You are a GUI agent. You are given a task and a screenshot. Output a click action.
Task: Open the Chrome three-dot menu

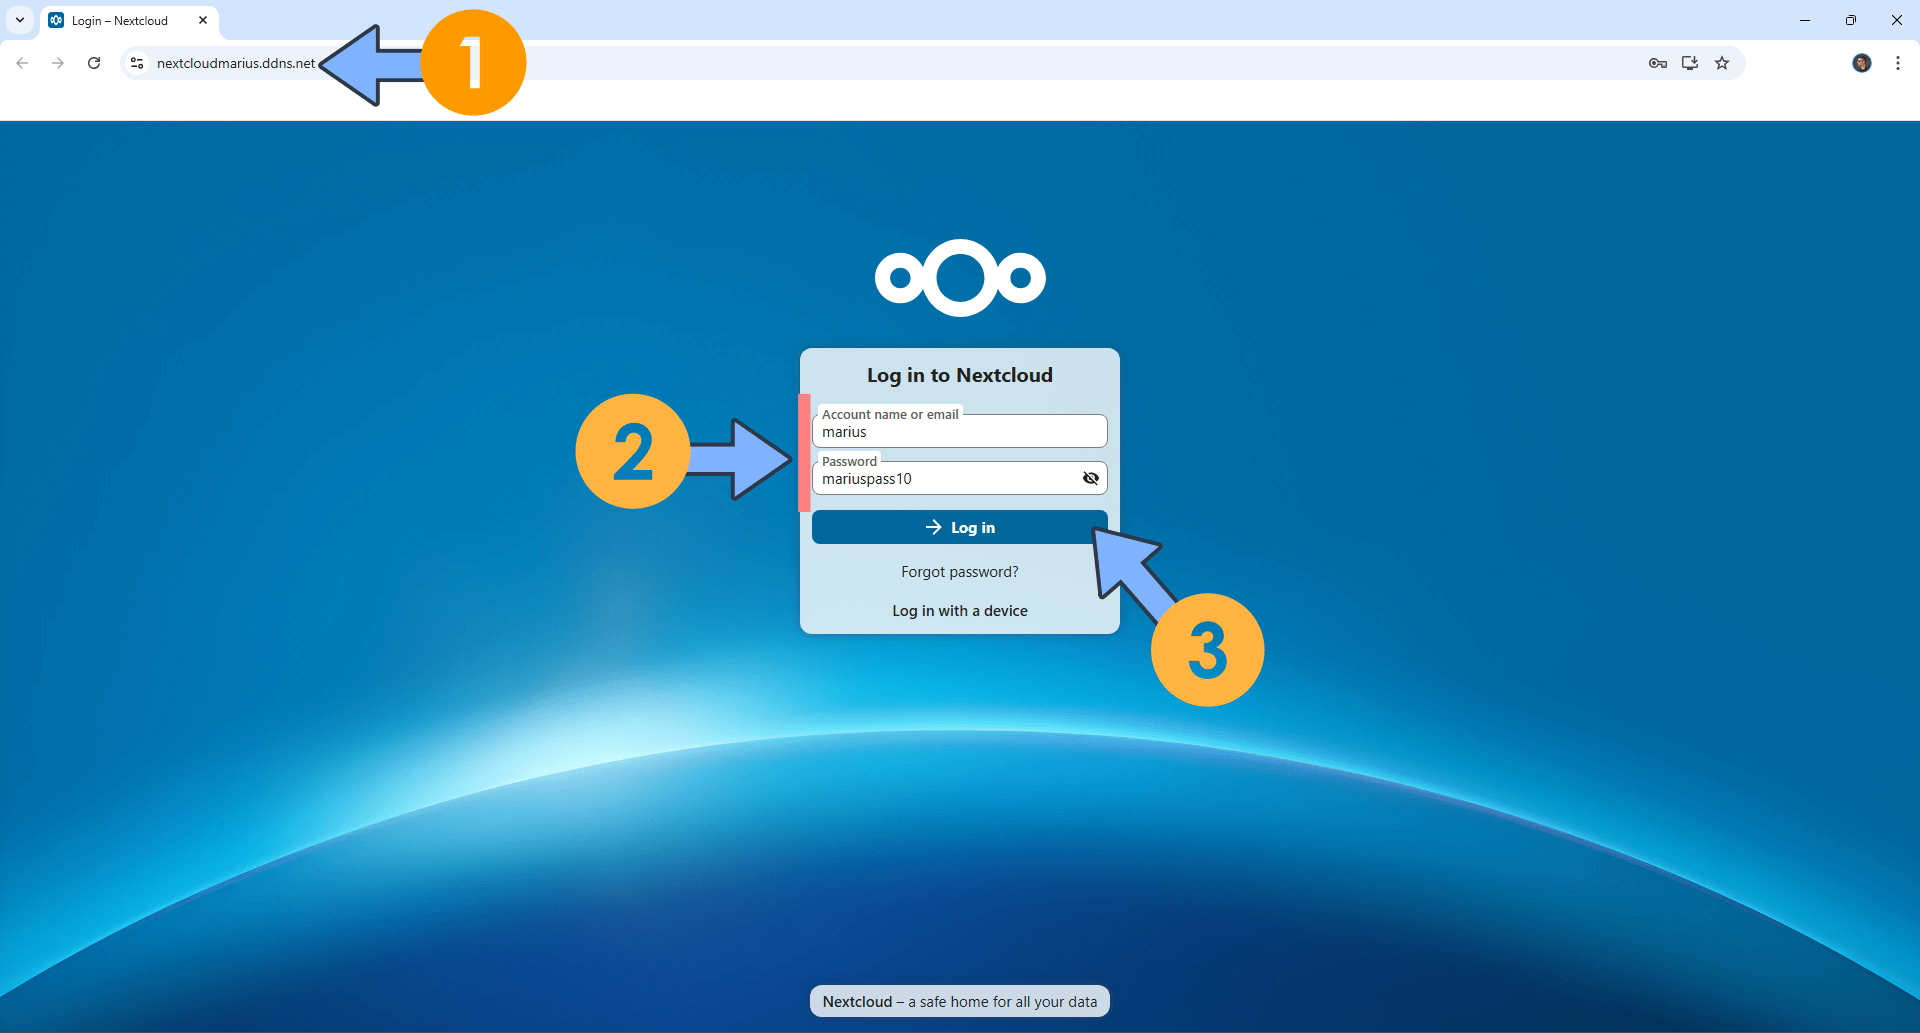coord(1897,63)
